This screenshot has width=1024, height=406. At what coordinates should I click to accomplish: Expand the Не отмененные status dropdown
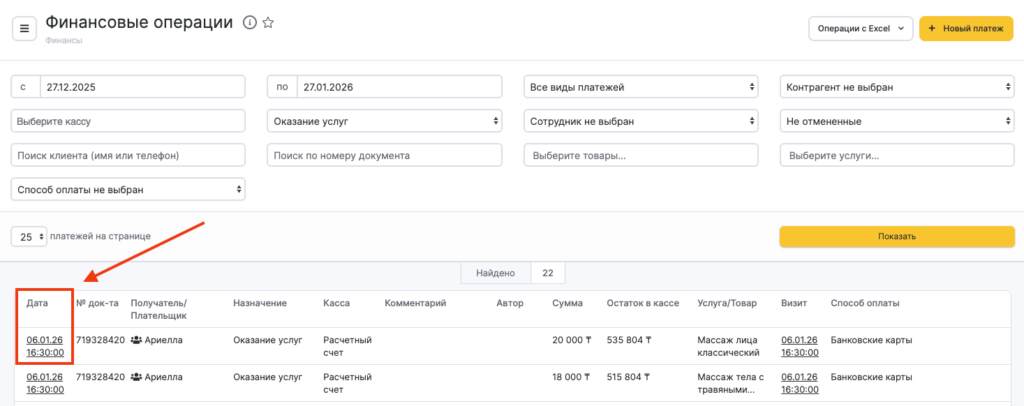[897, 121]
